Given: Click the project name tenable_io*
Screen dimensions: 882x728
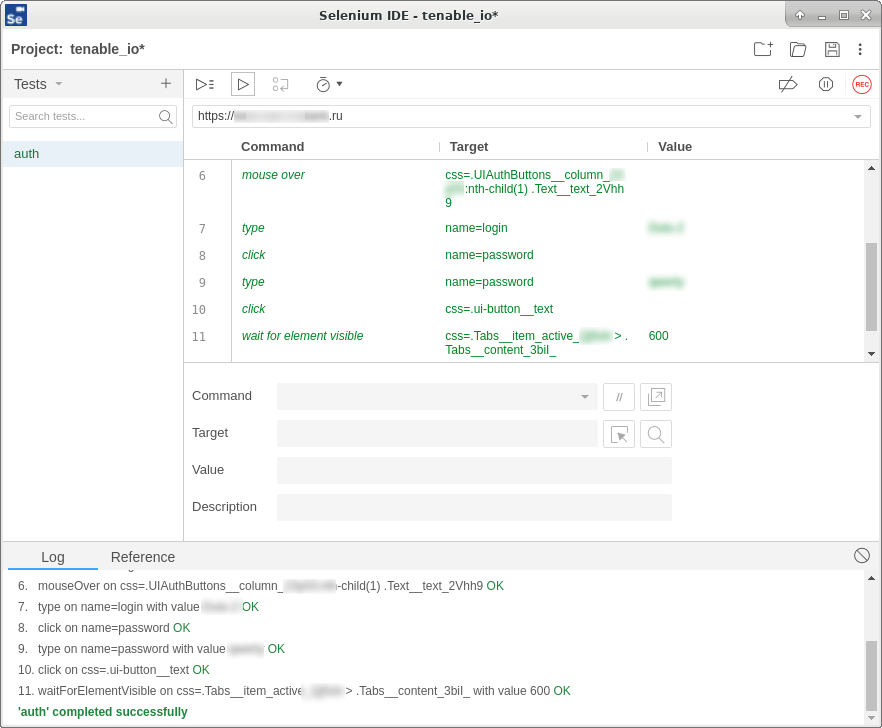Looking at the screenshot, I should tap(107, 50).
